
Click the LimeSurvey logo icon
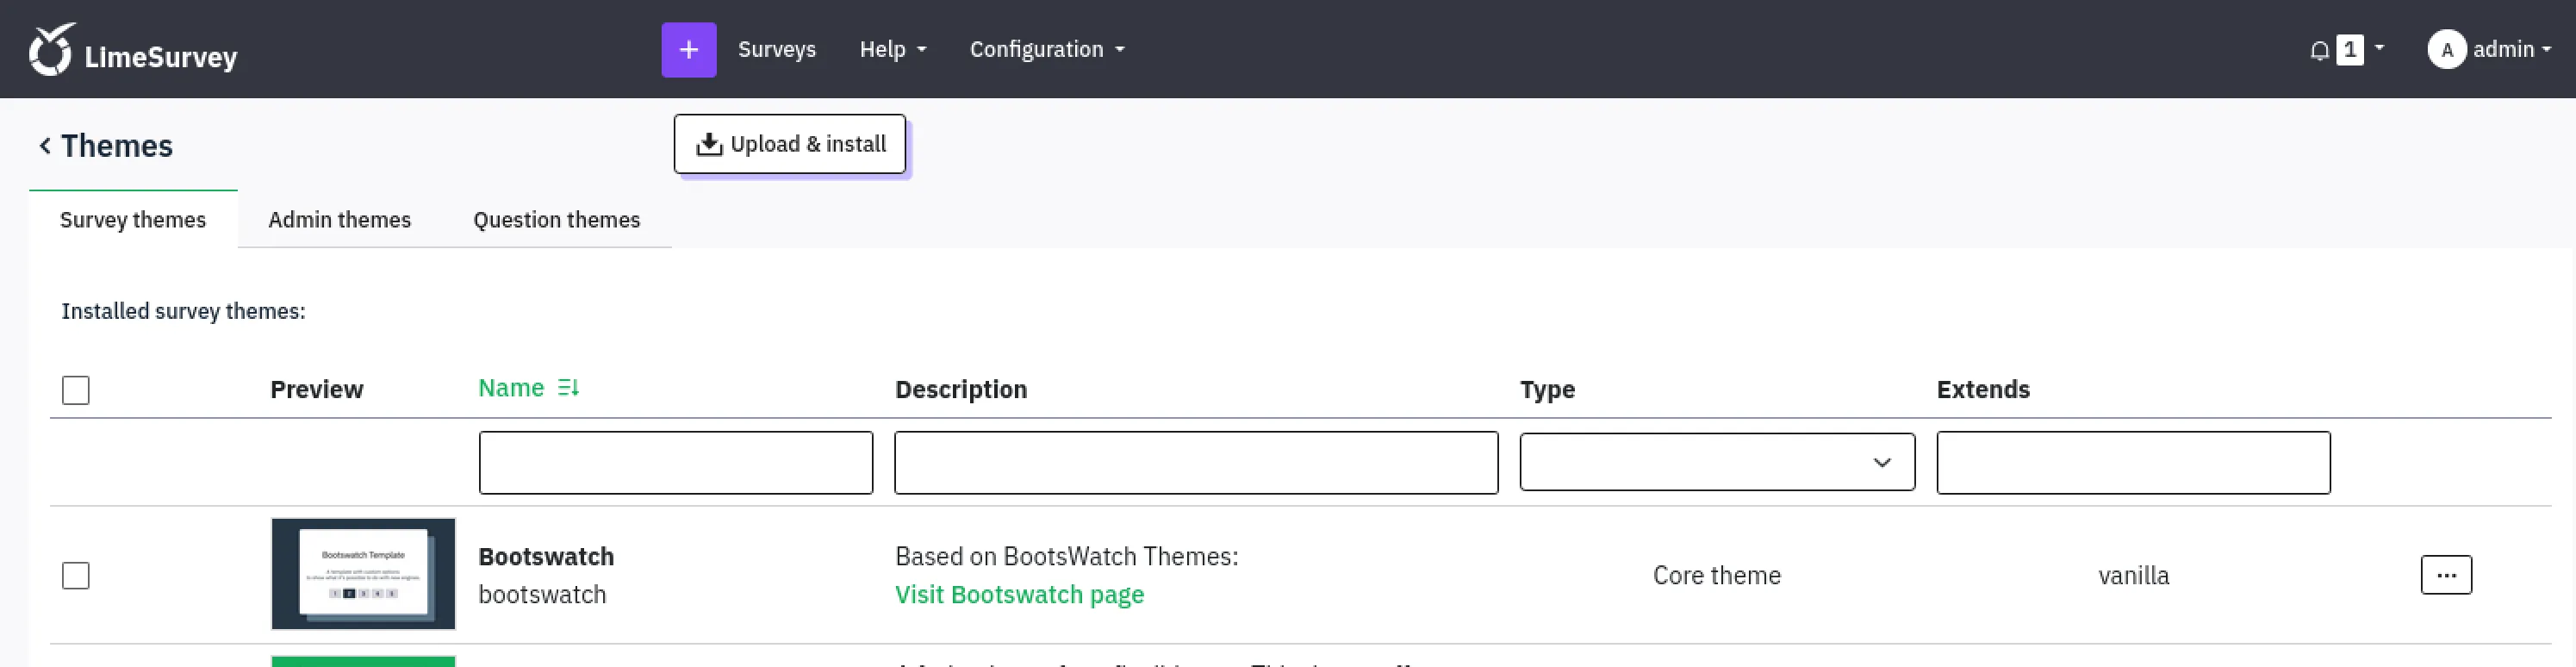click(52, 49)
